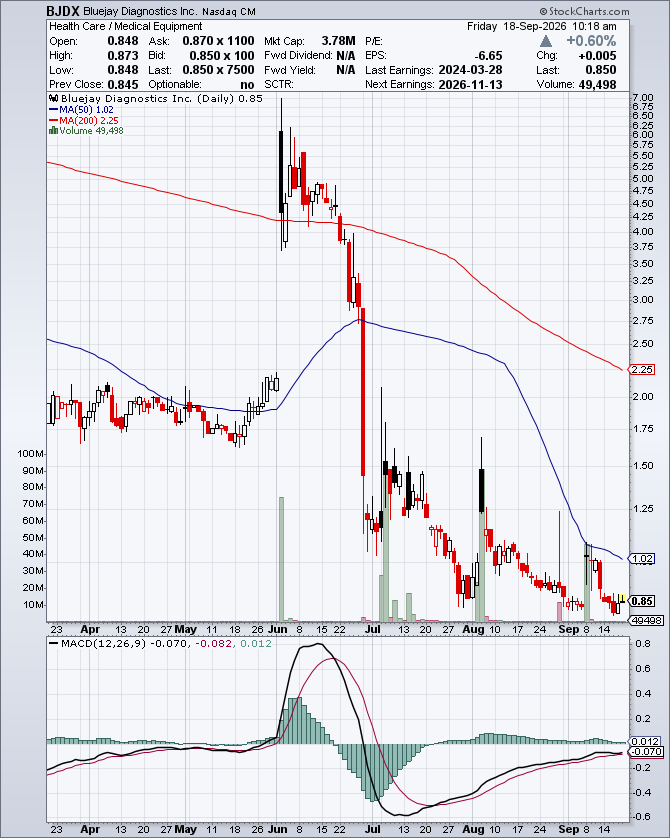
Task: Click the 0.85 last price tag
Action: click(642, 601)
